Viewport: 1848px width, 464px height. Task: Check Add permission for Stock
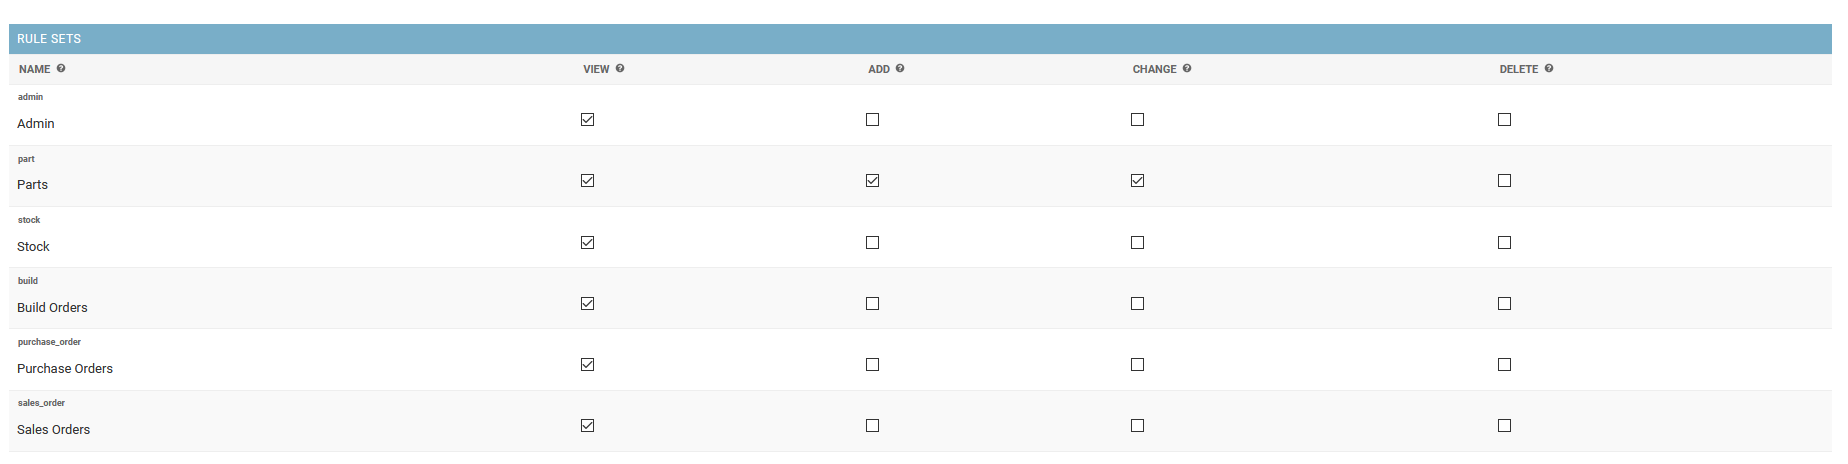tap(873, 243)
